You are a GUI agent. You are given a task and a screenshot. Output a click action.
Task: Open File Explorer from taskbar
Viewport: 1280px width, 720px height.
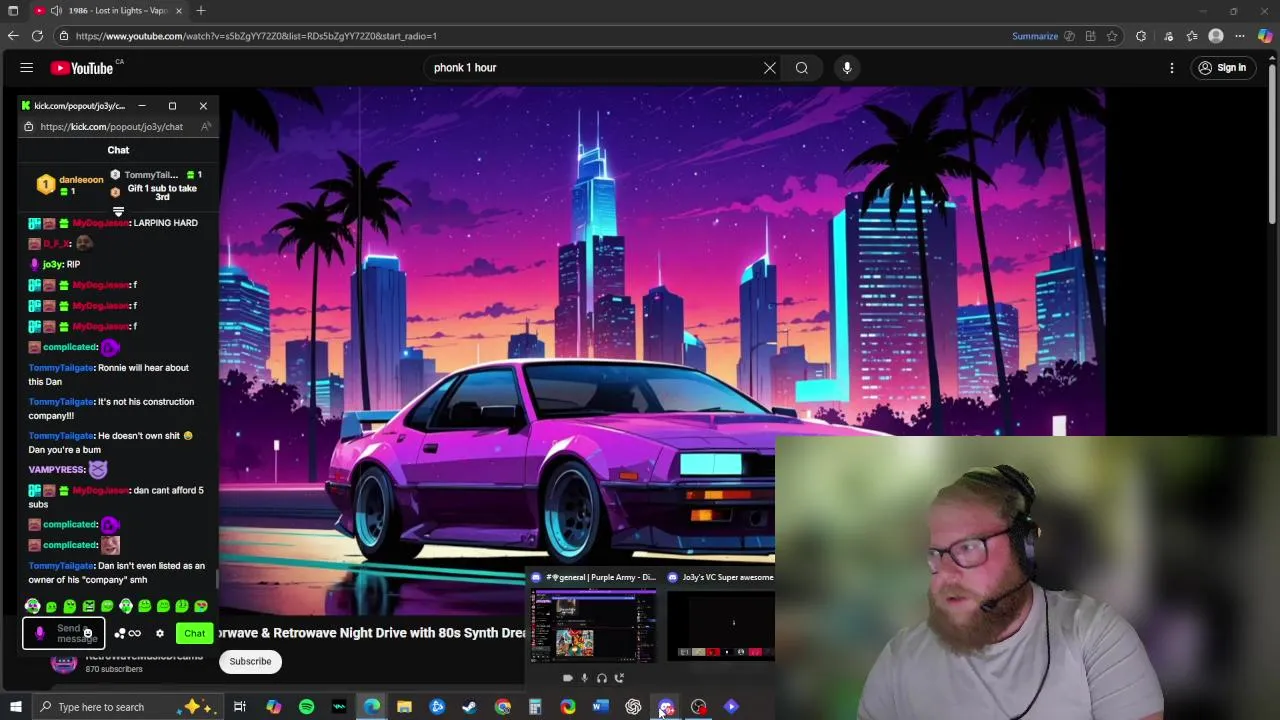(x=404, y=707)
